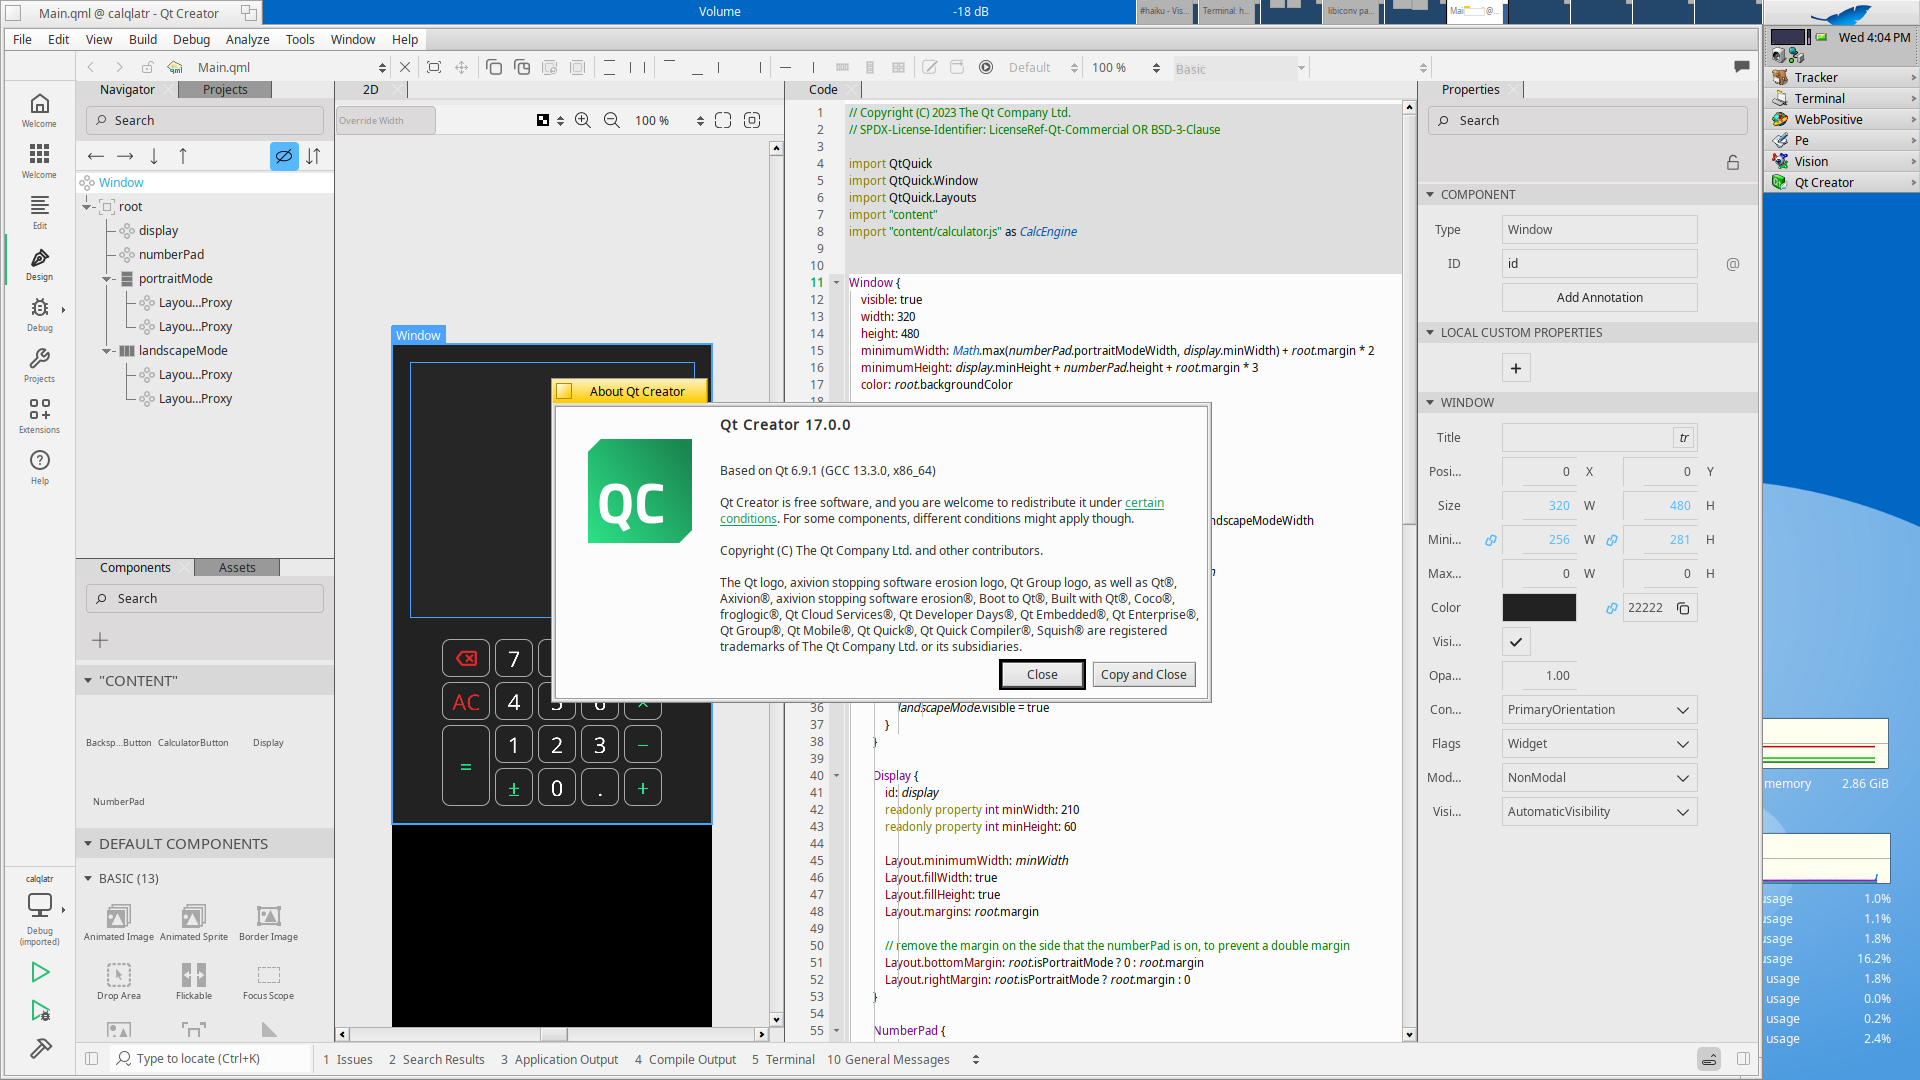Open the Issues output pane
This screenshot has height=1080, width=1920.
pos(348,1059)
